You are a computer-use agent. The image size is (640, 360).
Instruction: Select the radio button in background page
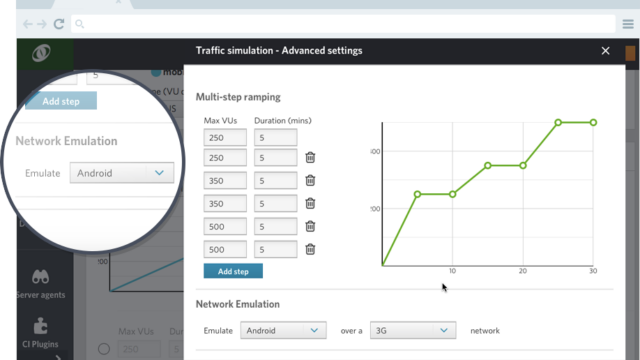coord(104,349)
